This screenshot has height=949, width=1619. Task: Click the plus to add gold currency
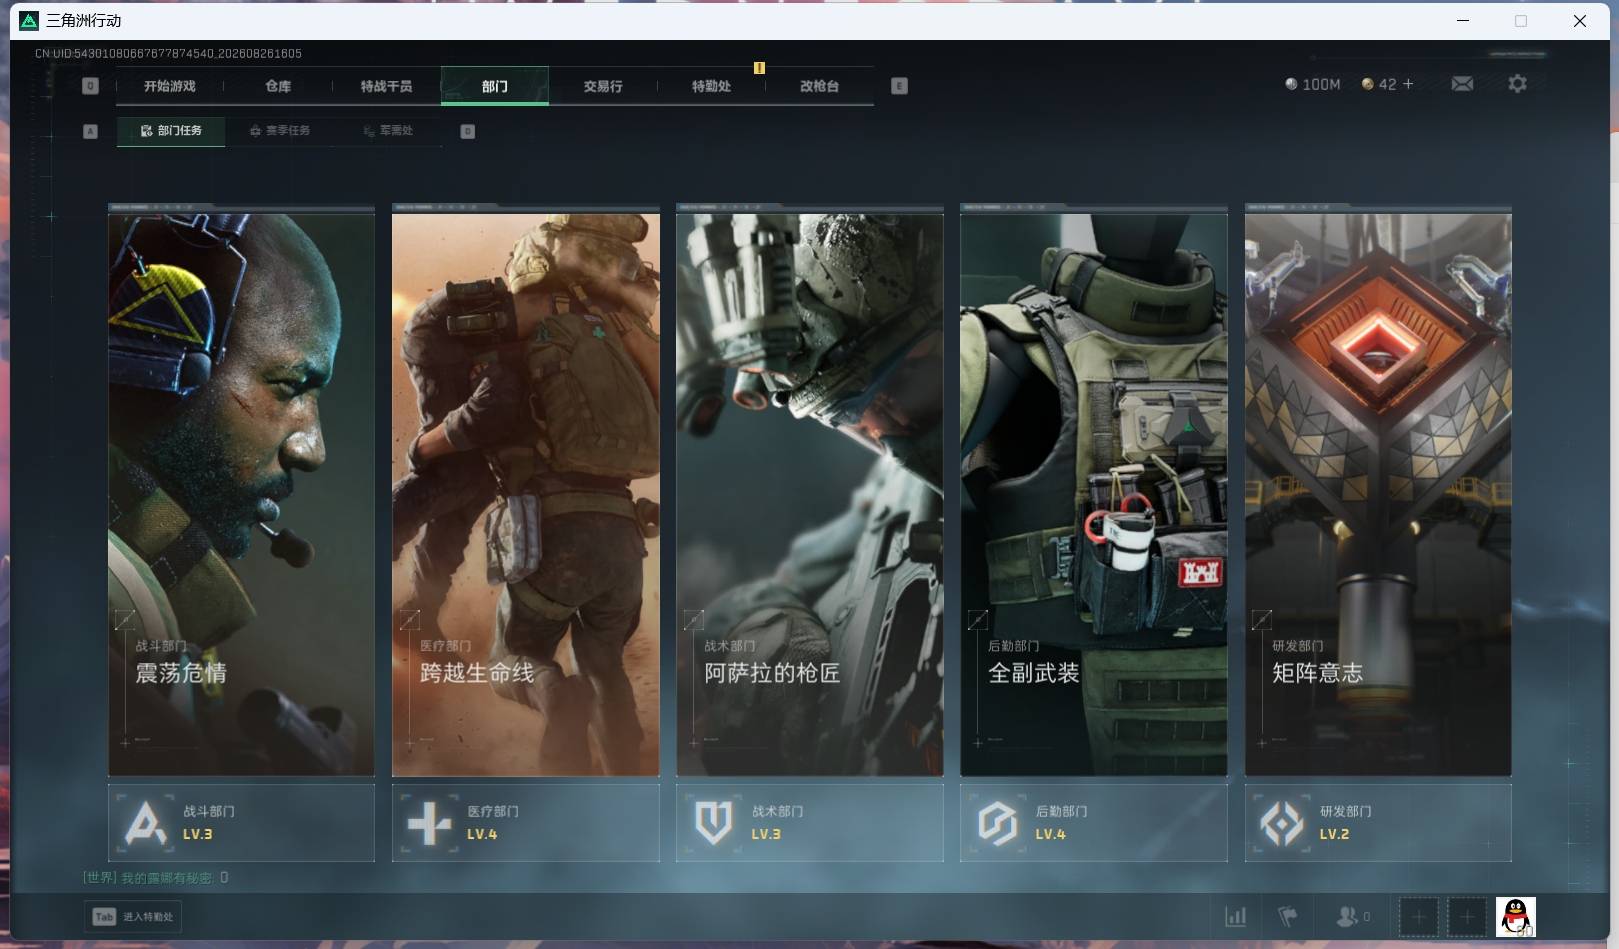(1408, 84)
